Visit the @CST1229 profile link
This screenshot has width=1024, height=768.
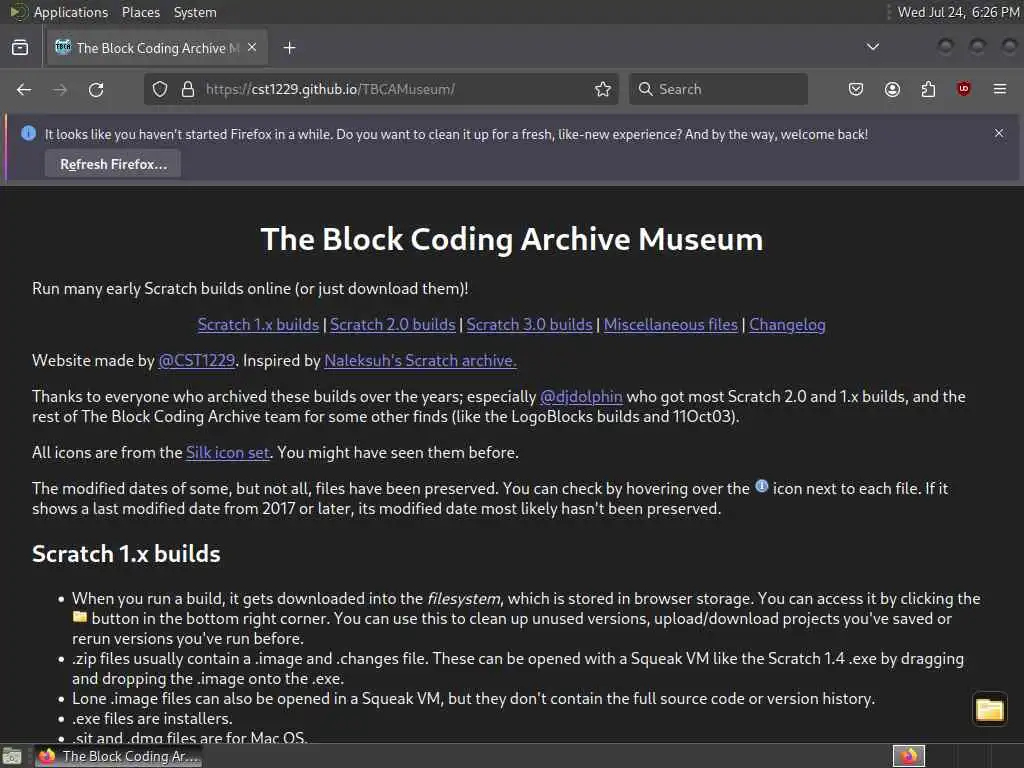click(x=197, y=360)
